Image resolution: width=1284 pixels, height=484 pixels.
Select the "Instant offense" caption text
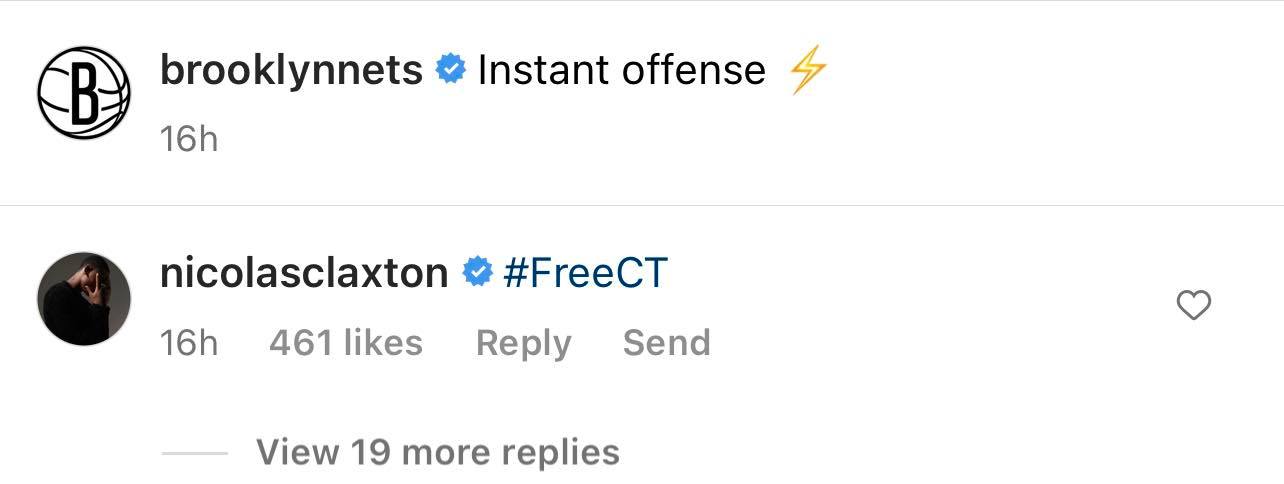(621, 70)
